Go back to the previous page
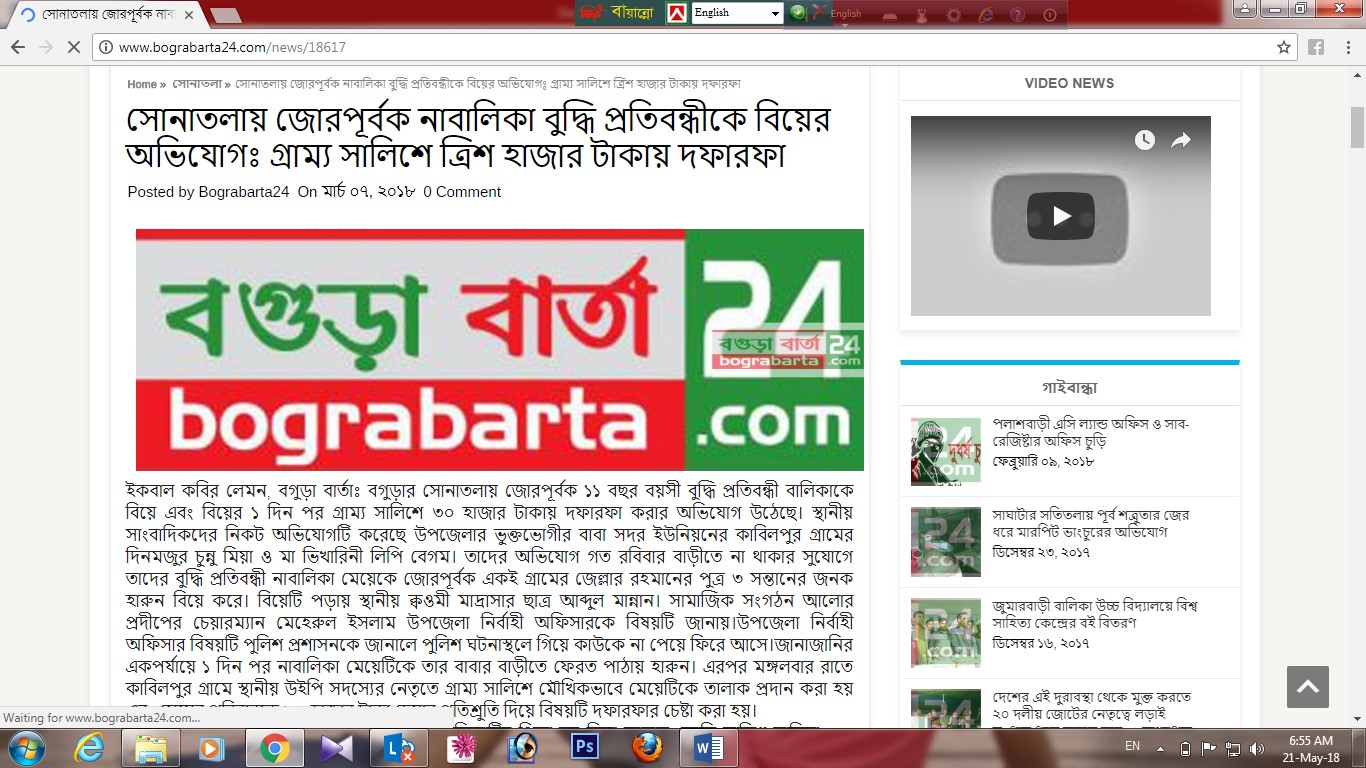The image size is (1366, 768). coord(18,47)
